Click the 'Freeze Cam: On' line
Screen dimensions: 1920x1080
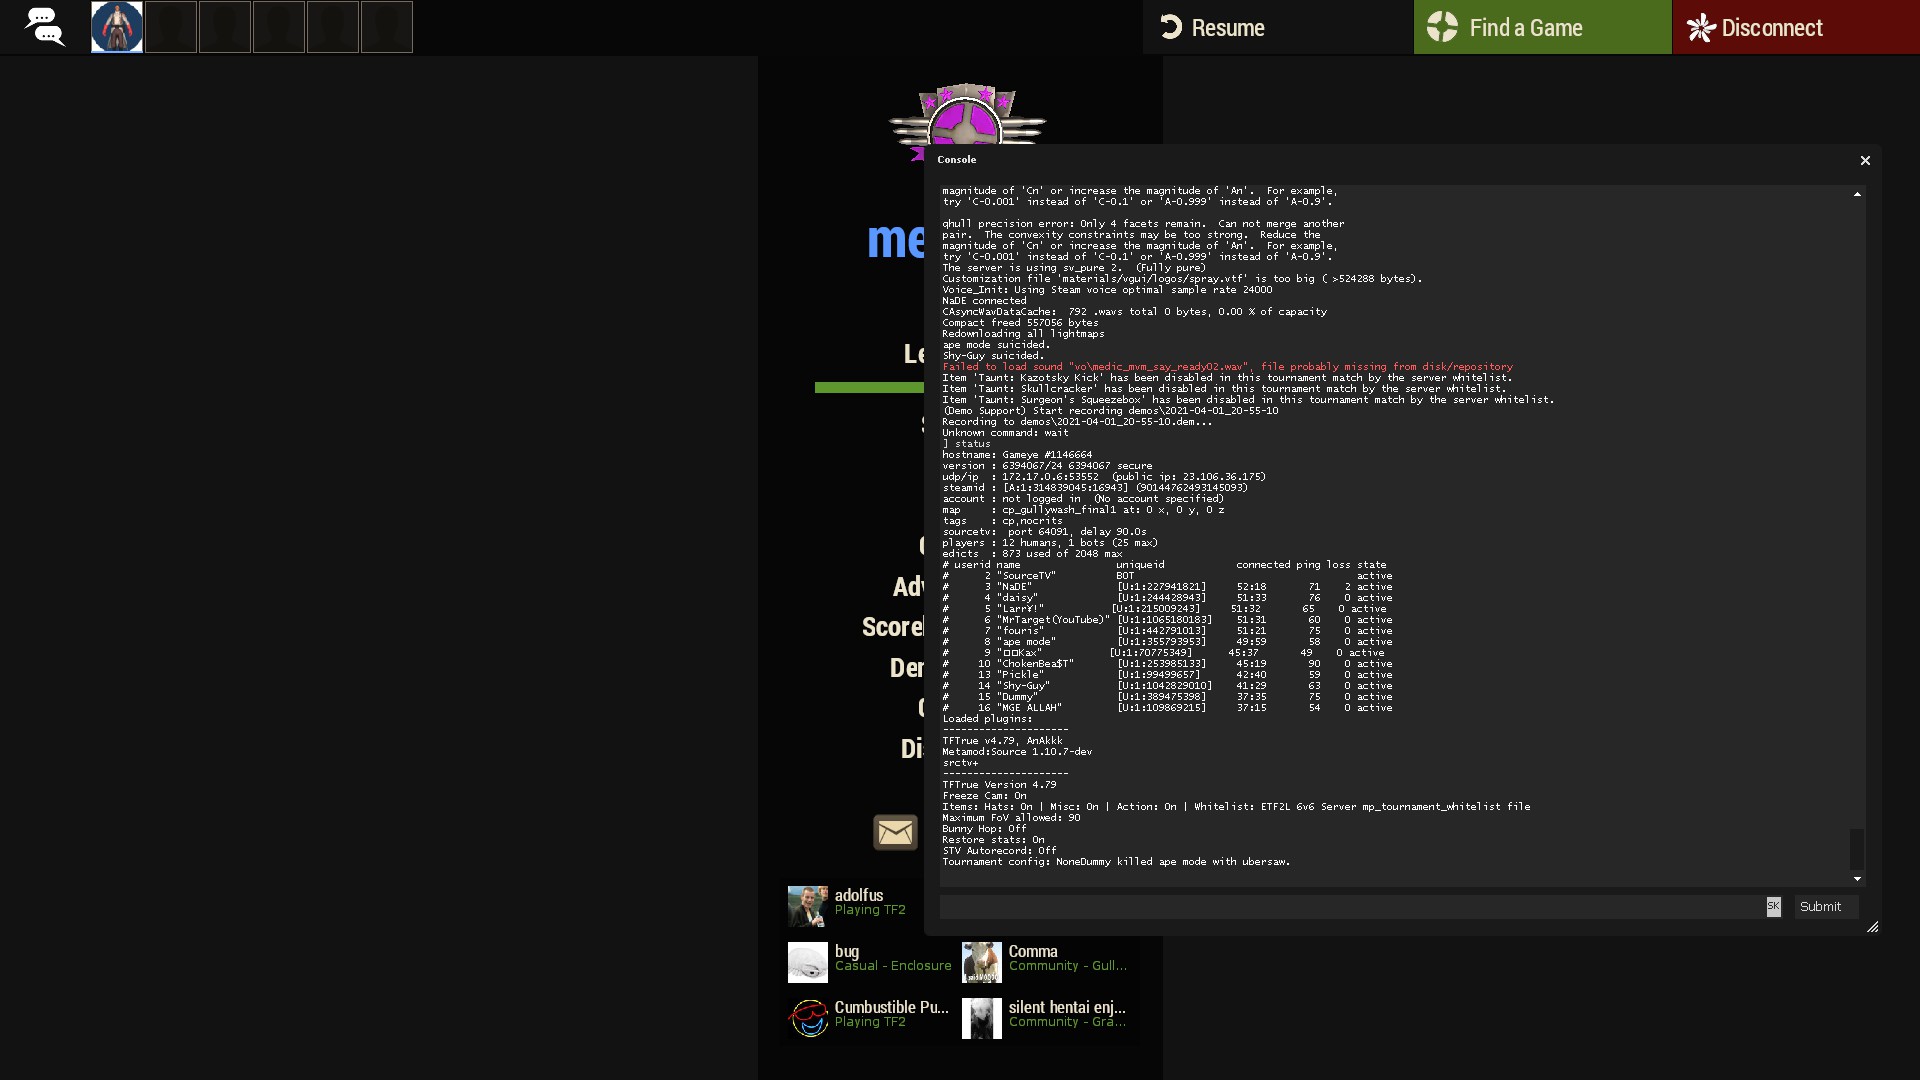coord(984,796)
